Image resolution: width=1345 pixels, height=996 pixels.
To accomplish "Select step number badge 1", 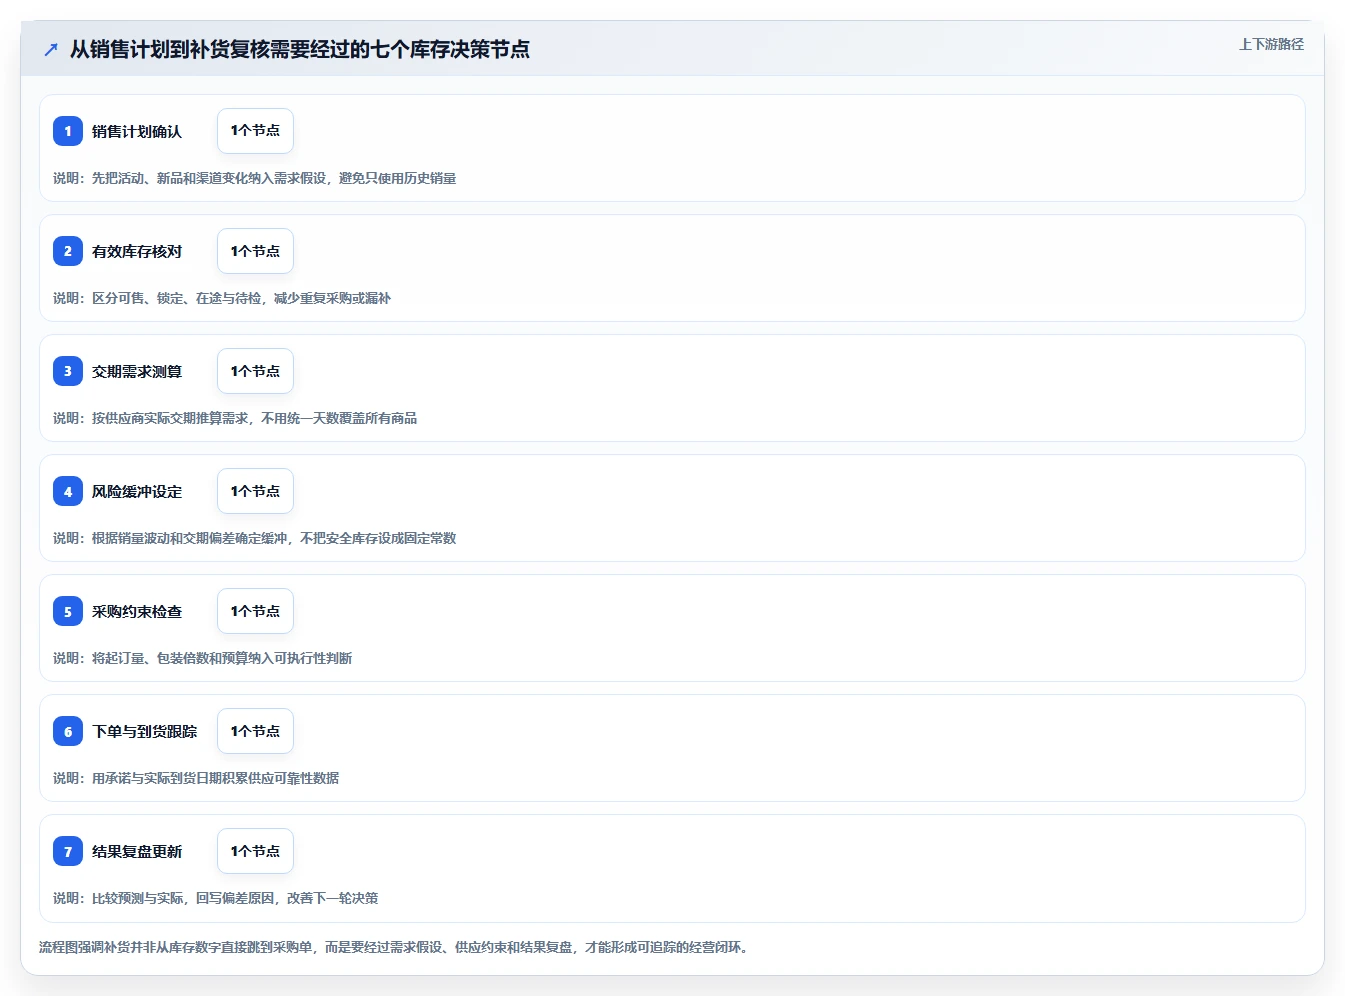I will [68, 131].
